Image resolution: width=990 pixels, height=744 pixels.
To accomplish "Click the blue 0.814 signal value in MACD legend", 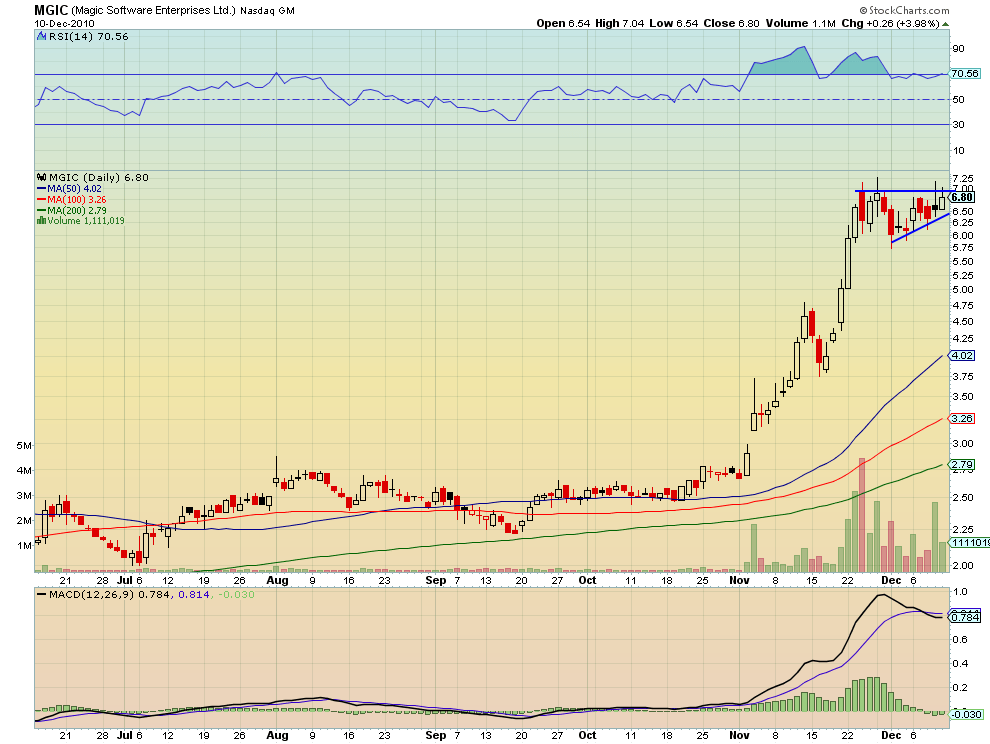I will point(194,594).
